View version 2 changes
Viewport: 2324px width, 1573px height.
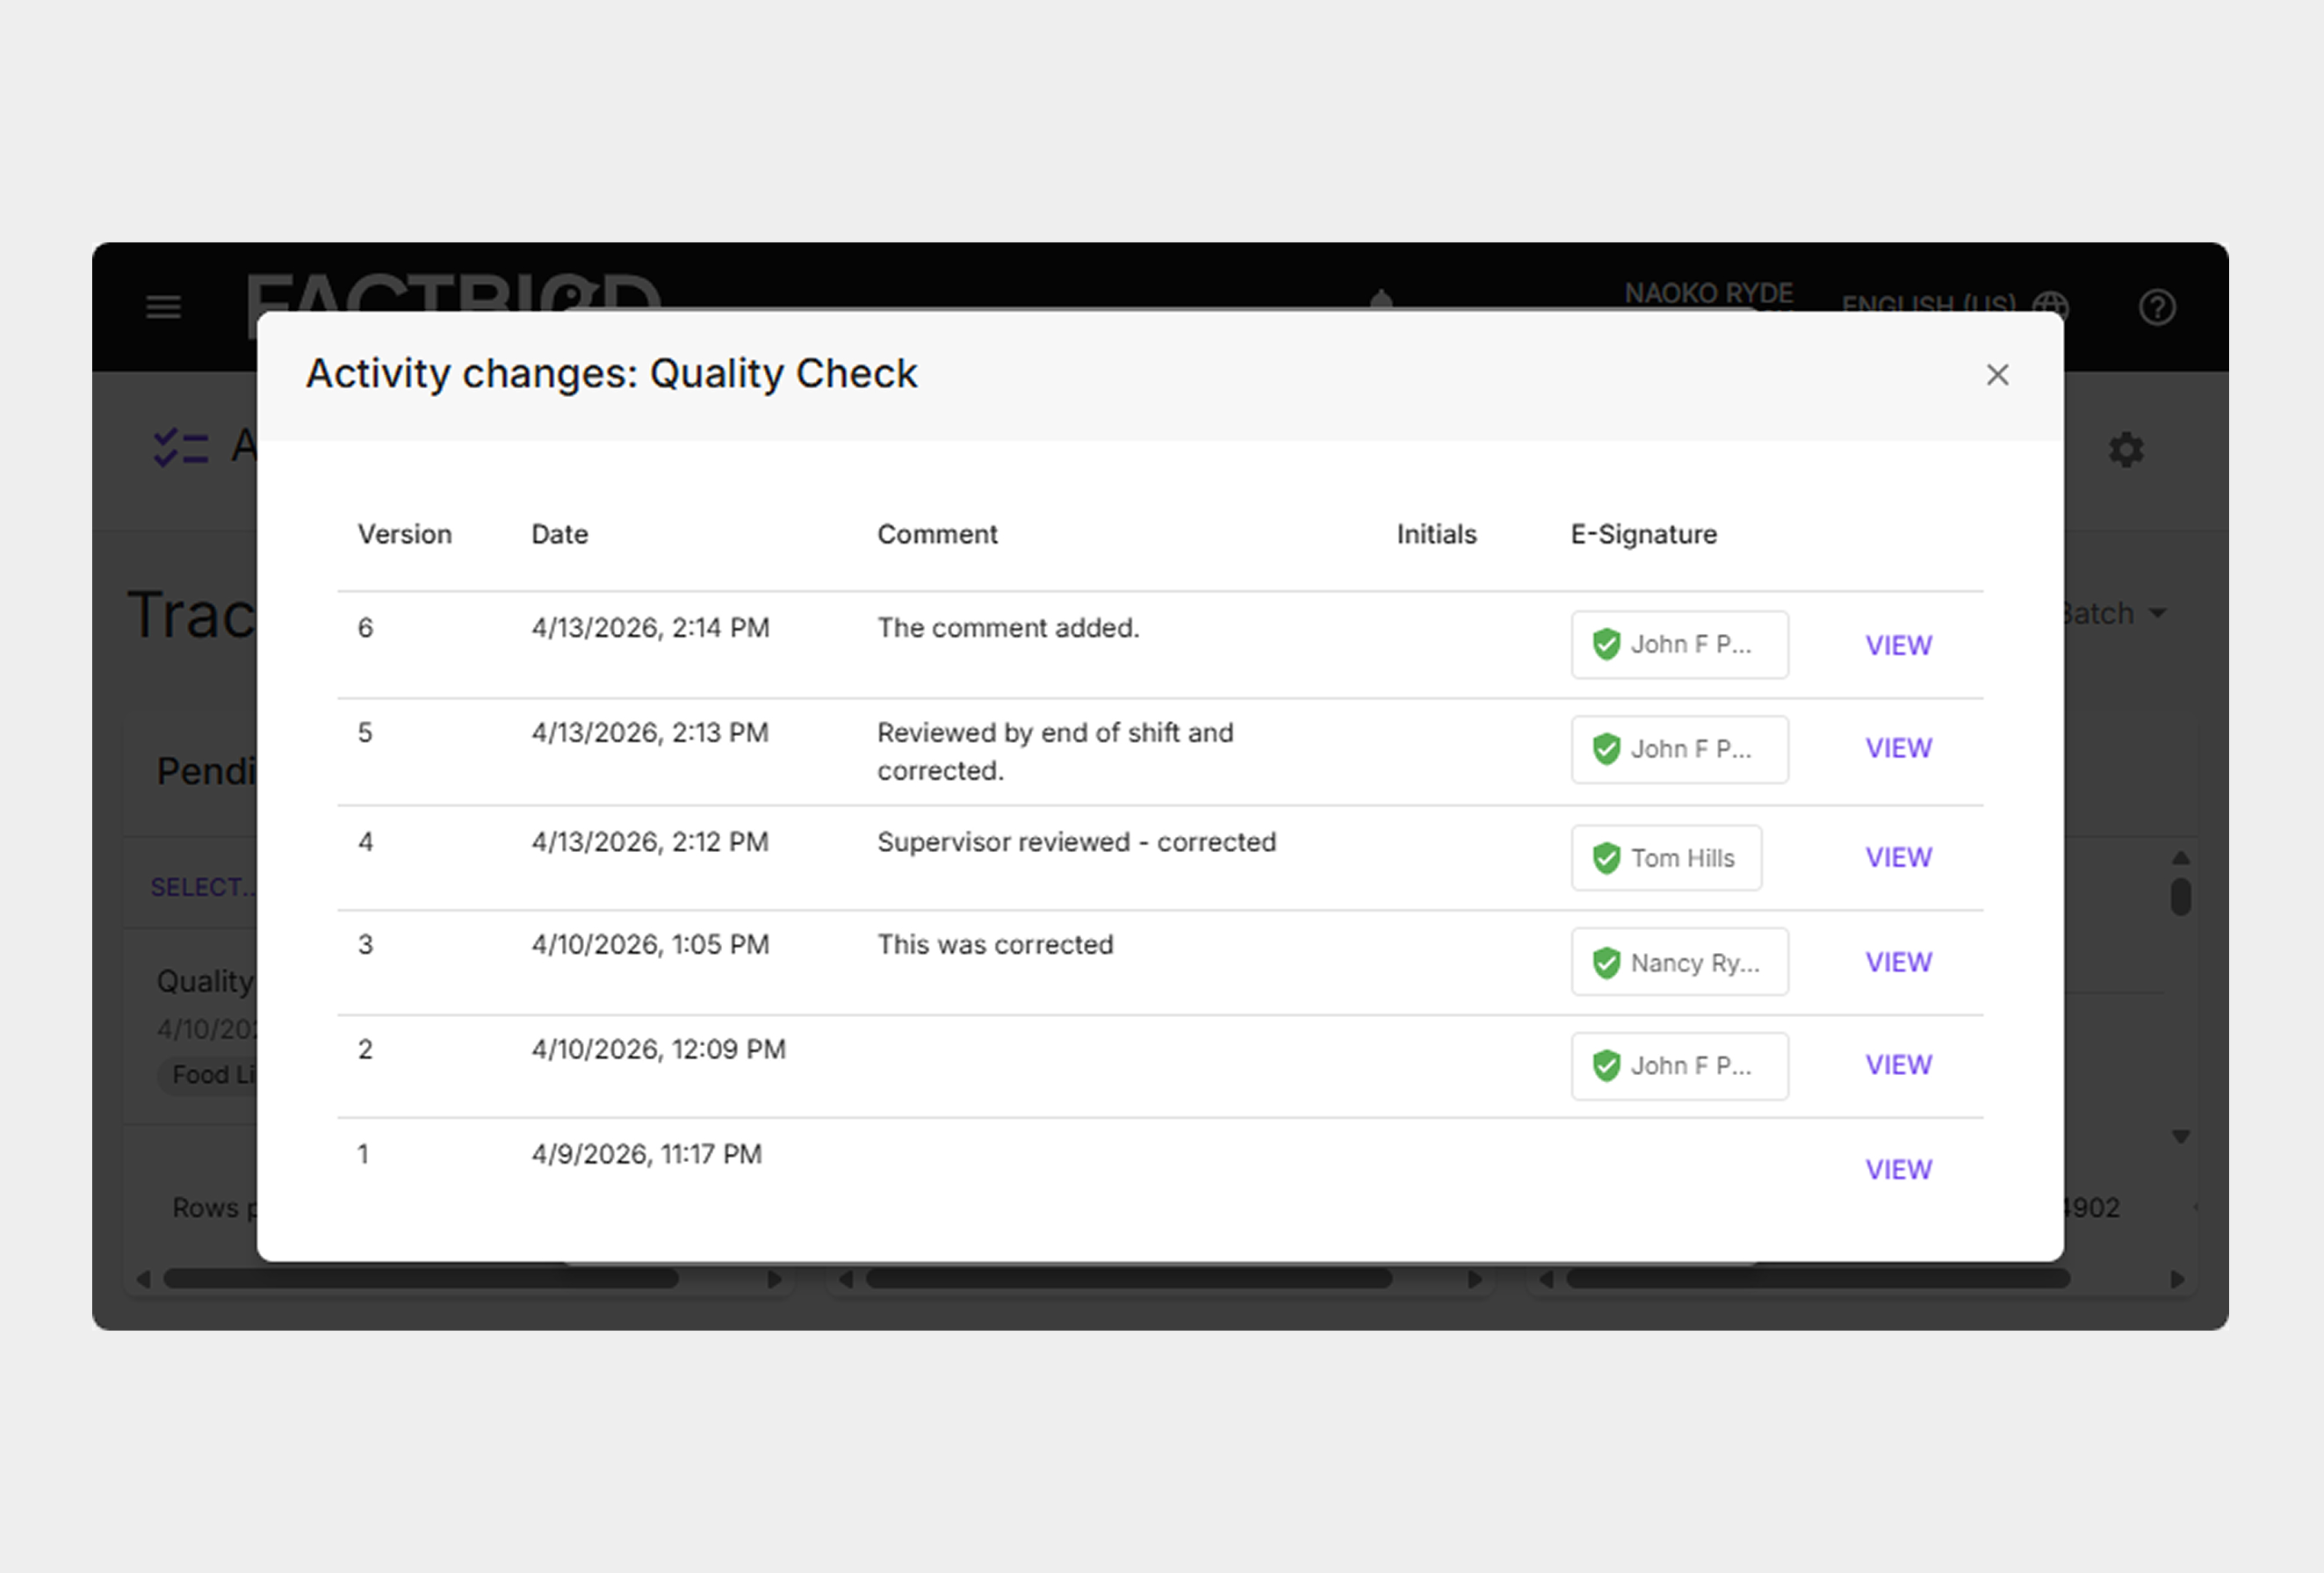click(x=1898, y=1065)
